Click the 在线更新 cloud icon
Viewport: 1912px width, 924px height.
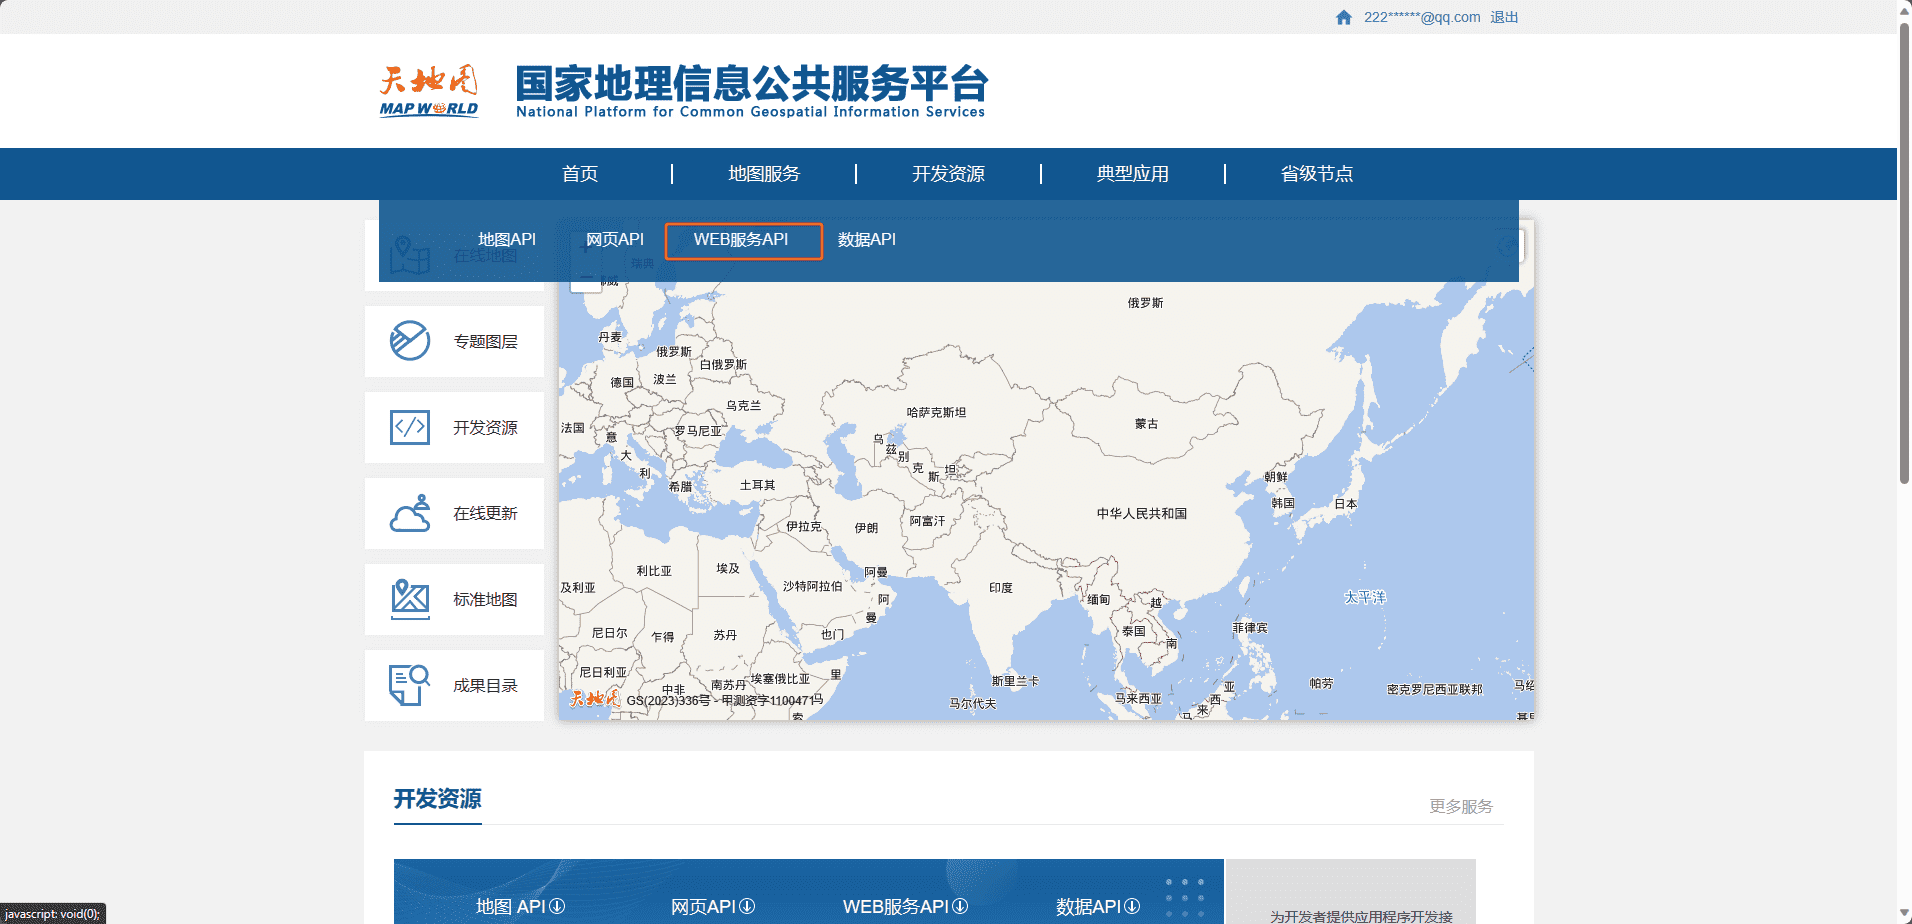(410, 513)
